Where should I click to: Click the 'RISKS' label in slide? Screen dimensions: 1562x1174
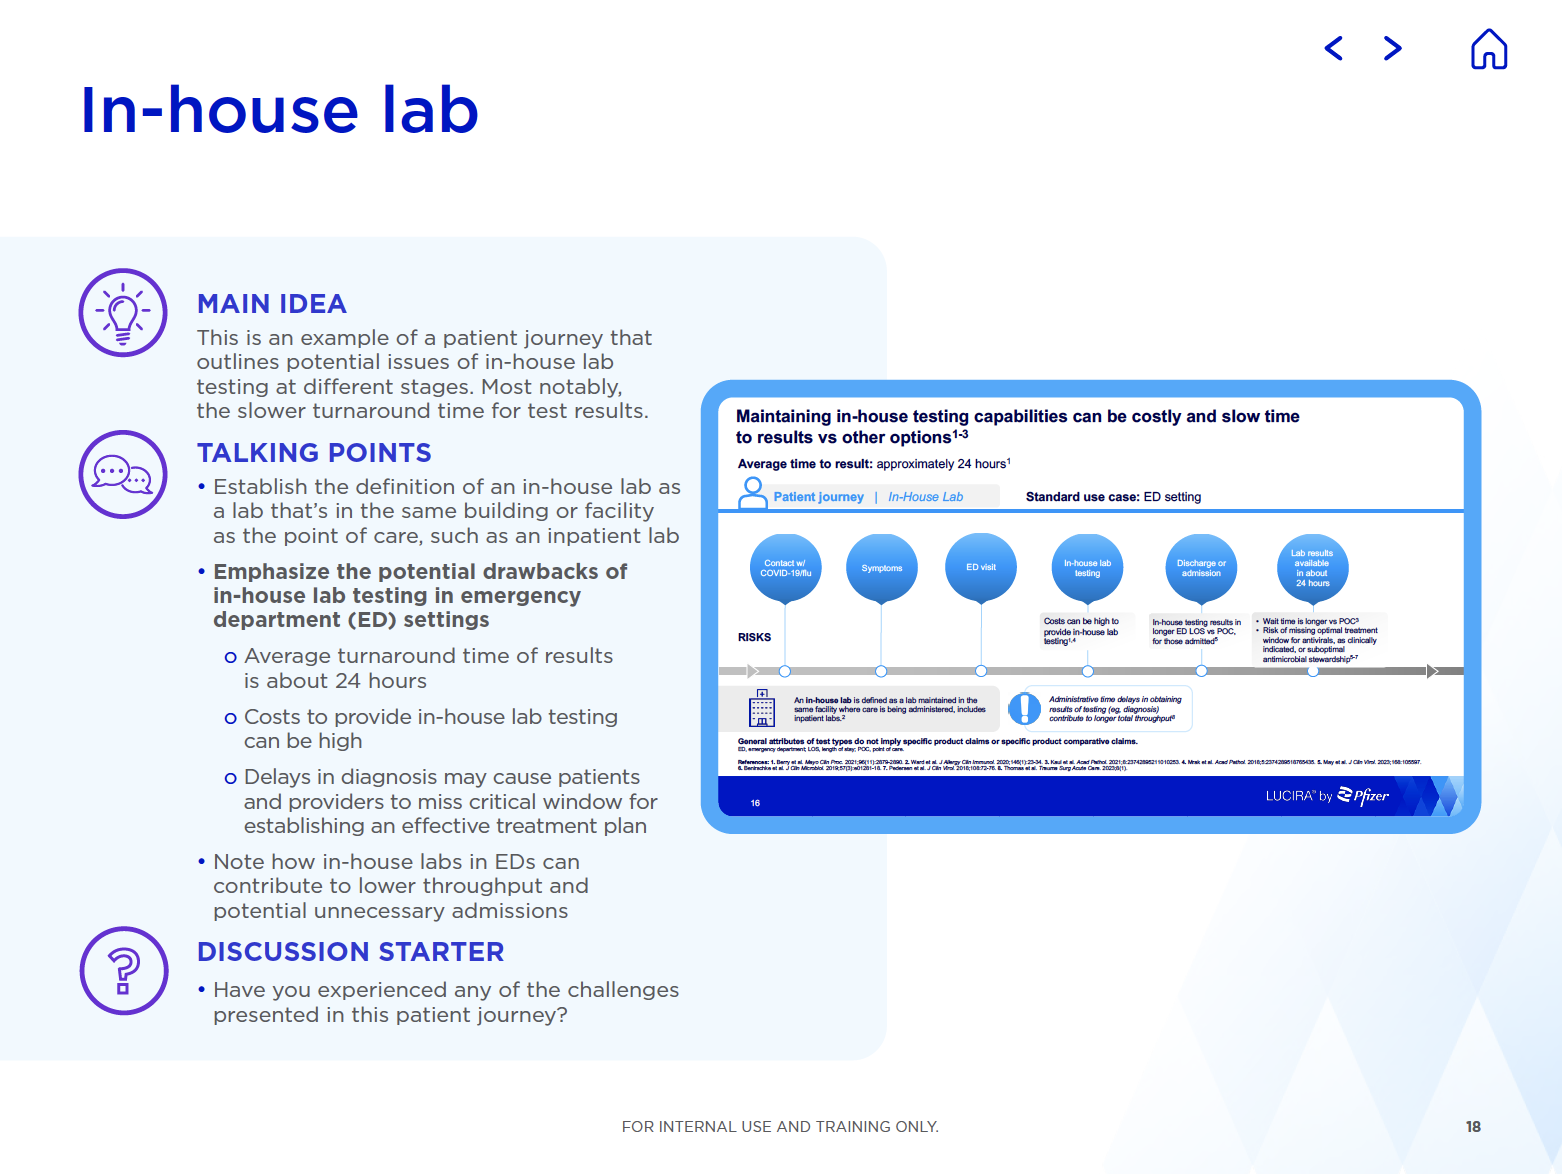[754, 637]
